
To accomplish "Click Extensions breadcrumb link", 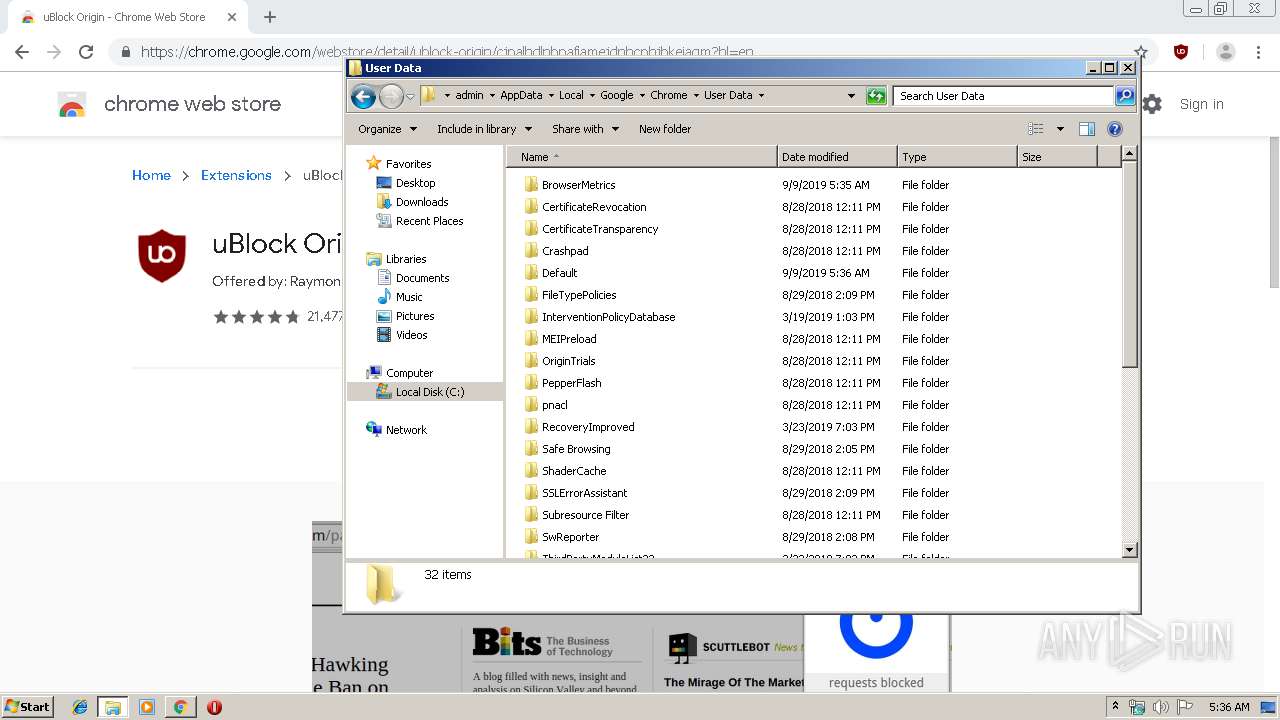I will point(236,175).
